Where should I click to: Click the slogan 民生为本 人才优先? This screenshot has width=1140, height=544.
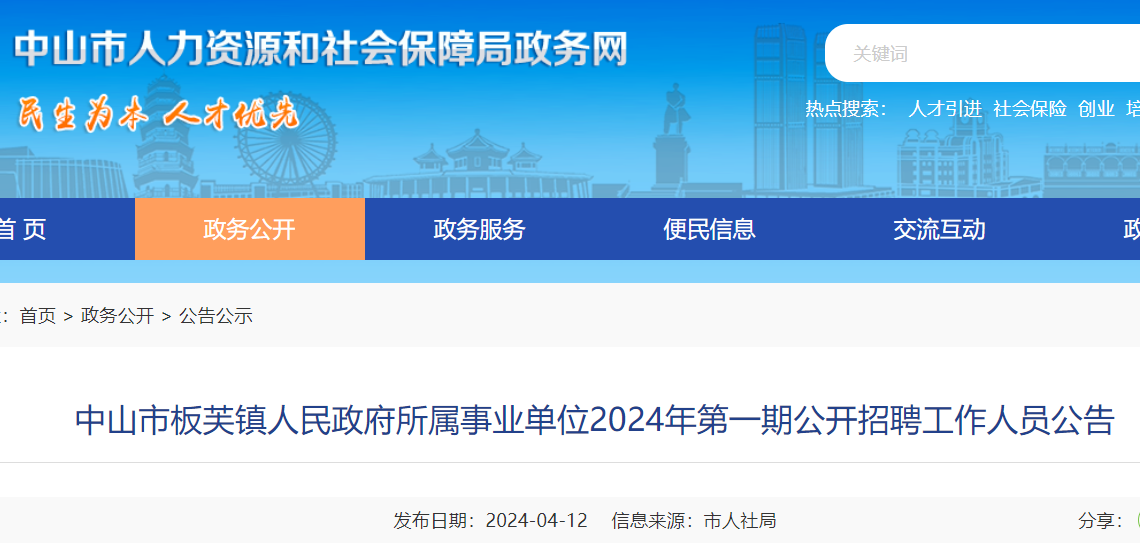point(158,114)
